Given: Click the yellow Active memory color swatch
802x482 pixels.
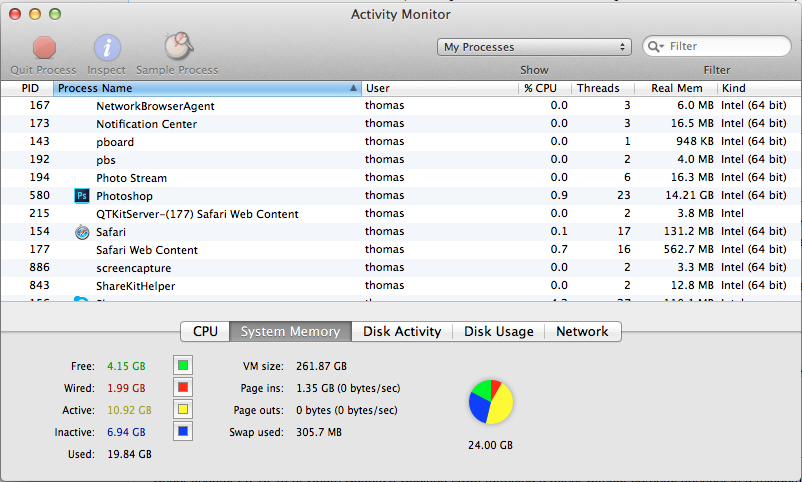Looking at the screenshot, I should pos(183,409).
